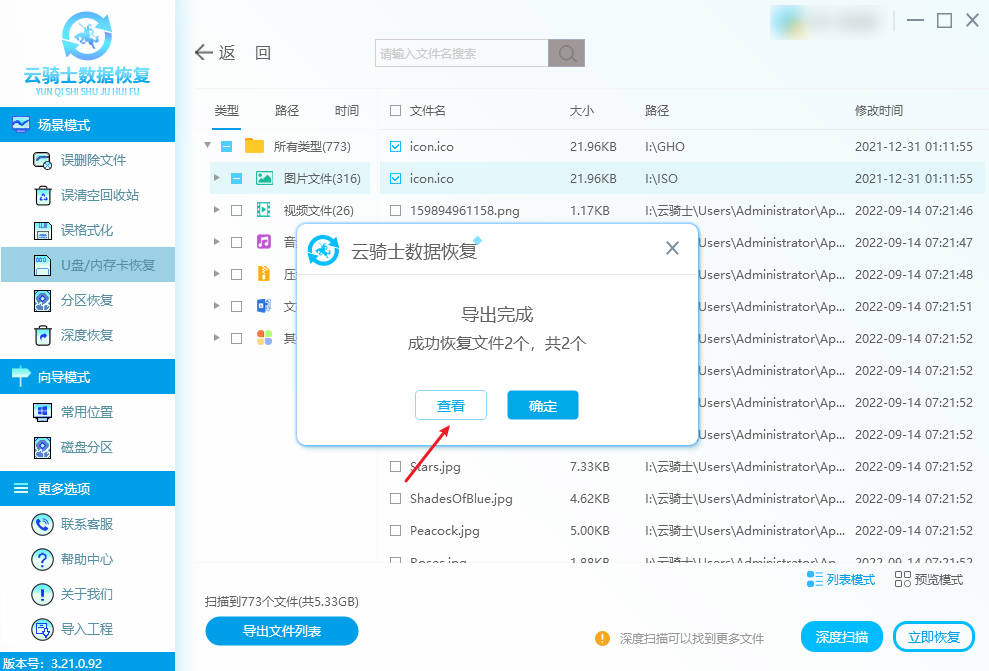This screenshot has height=671, width=989.
Task: Open 分区恢复 partition icon
Action: point(42,300)
